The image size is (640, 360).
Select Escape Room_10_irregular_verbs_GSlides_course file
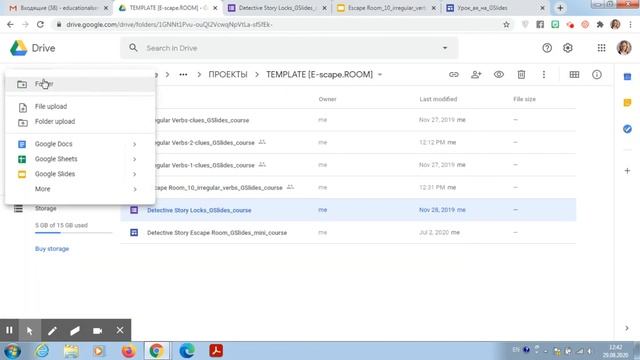348,187
